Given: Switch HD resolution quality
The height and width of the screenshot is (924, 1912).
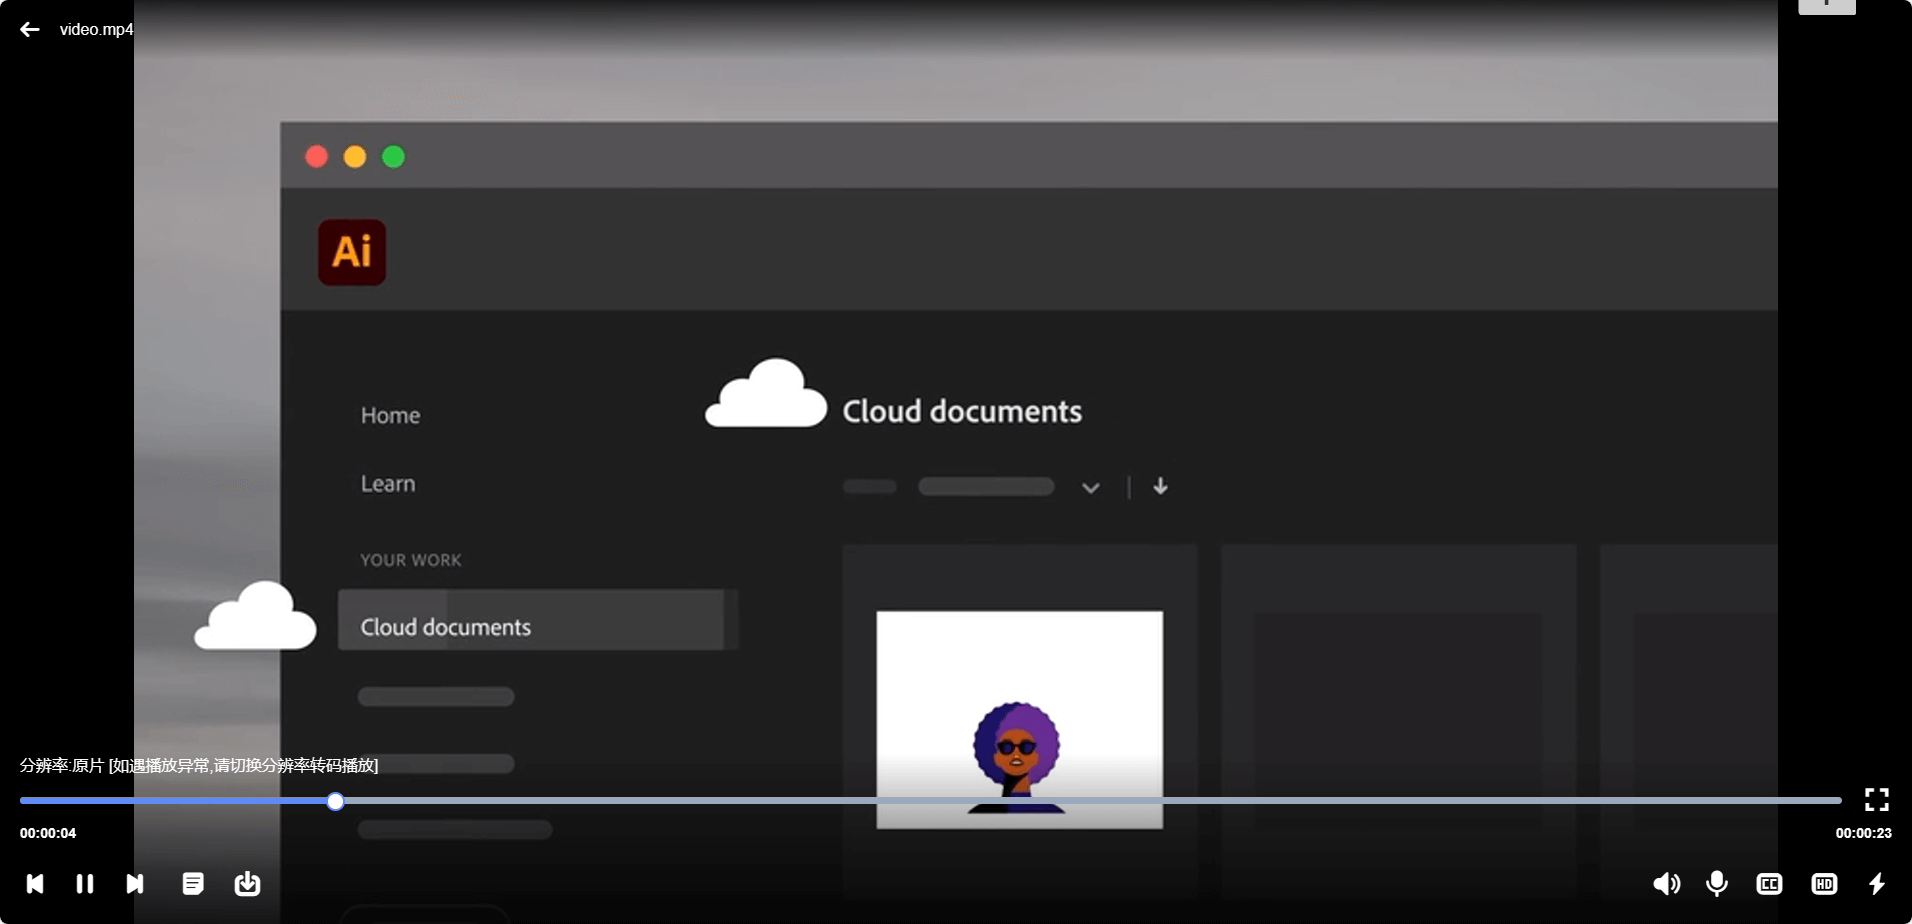Looking at the screenshot, I should coord(1824,884).
